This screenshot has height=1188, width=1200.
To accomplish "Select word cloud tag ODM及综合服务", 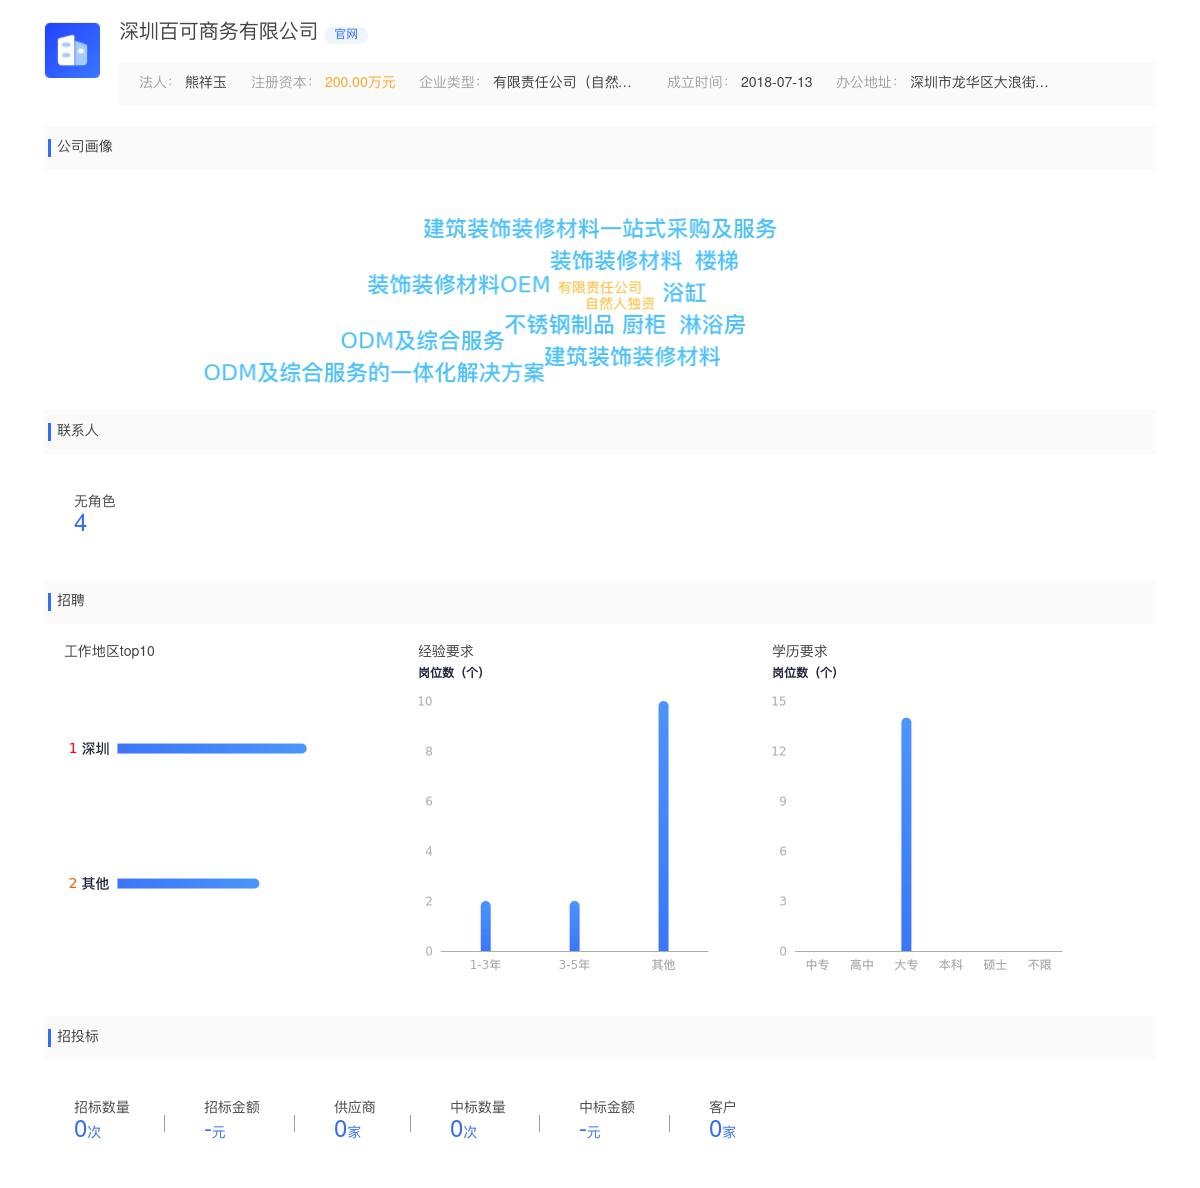I will tap(423, 341).
